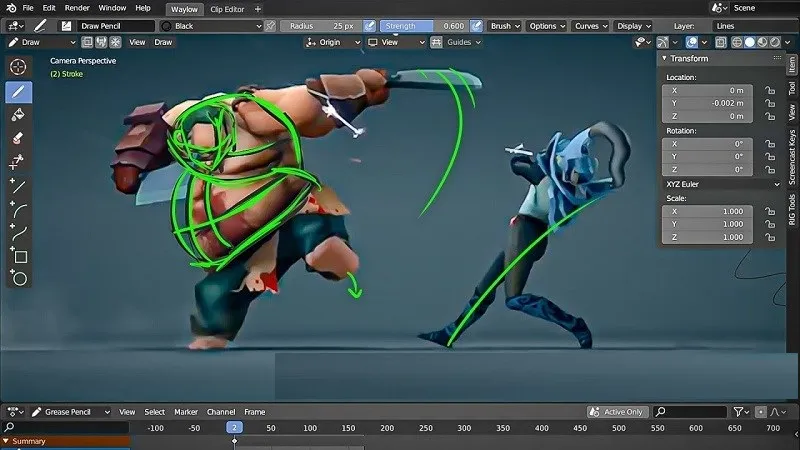Open the Guides dropdown arrow
The height and width of the screenshot is (450, 800).
point(478,42)
